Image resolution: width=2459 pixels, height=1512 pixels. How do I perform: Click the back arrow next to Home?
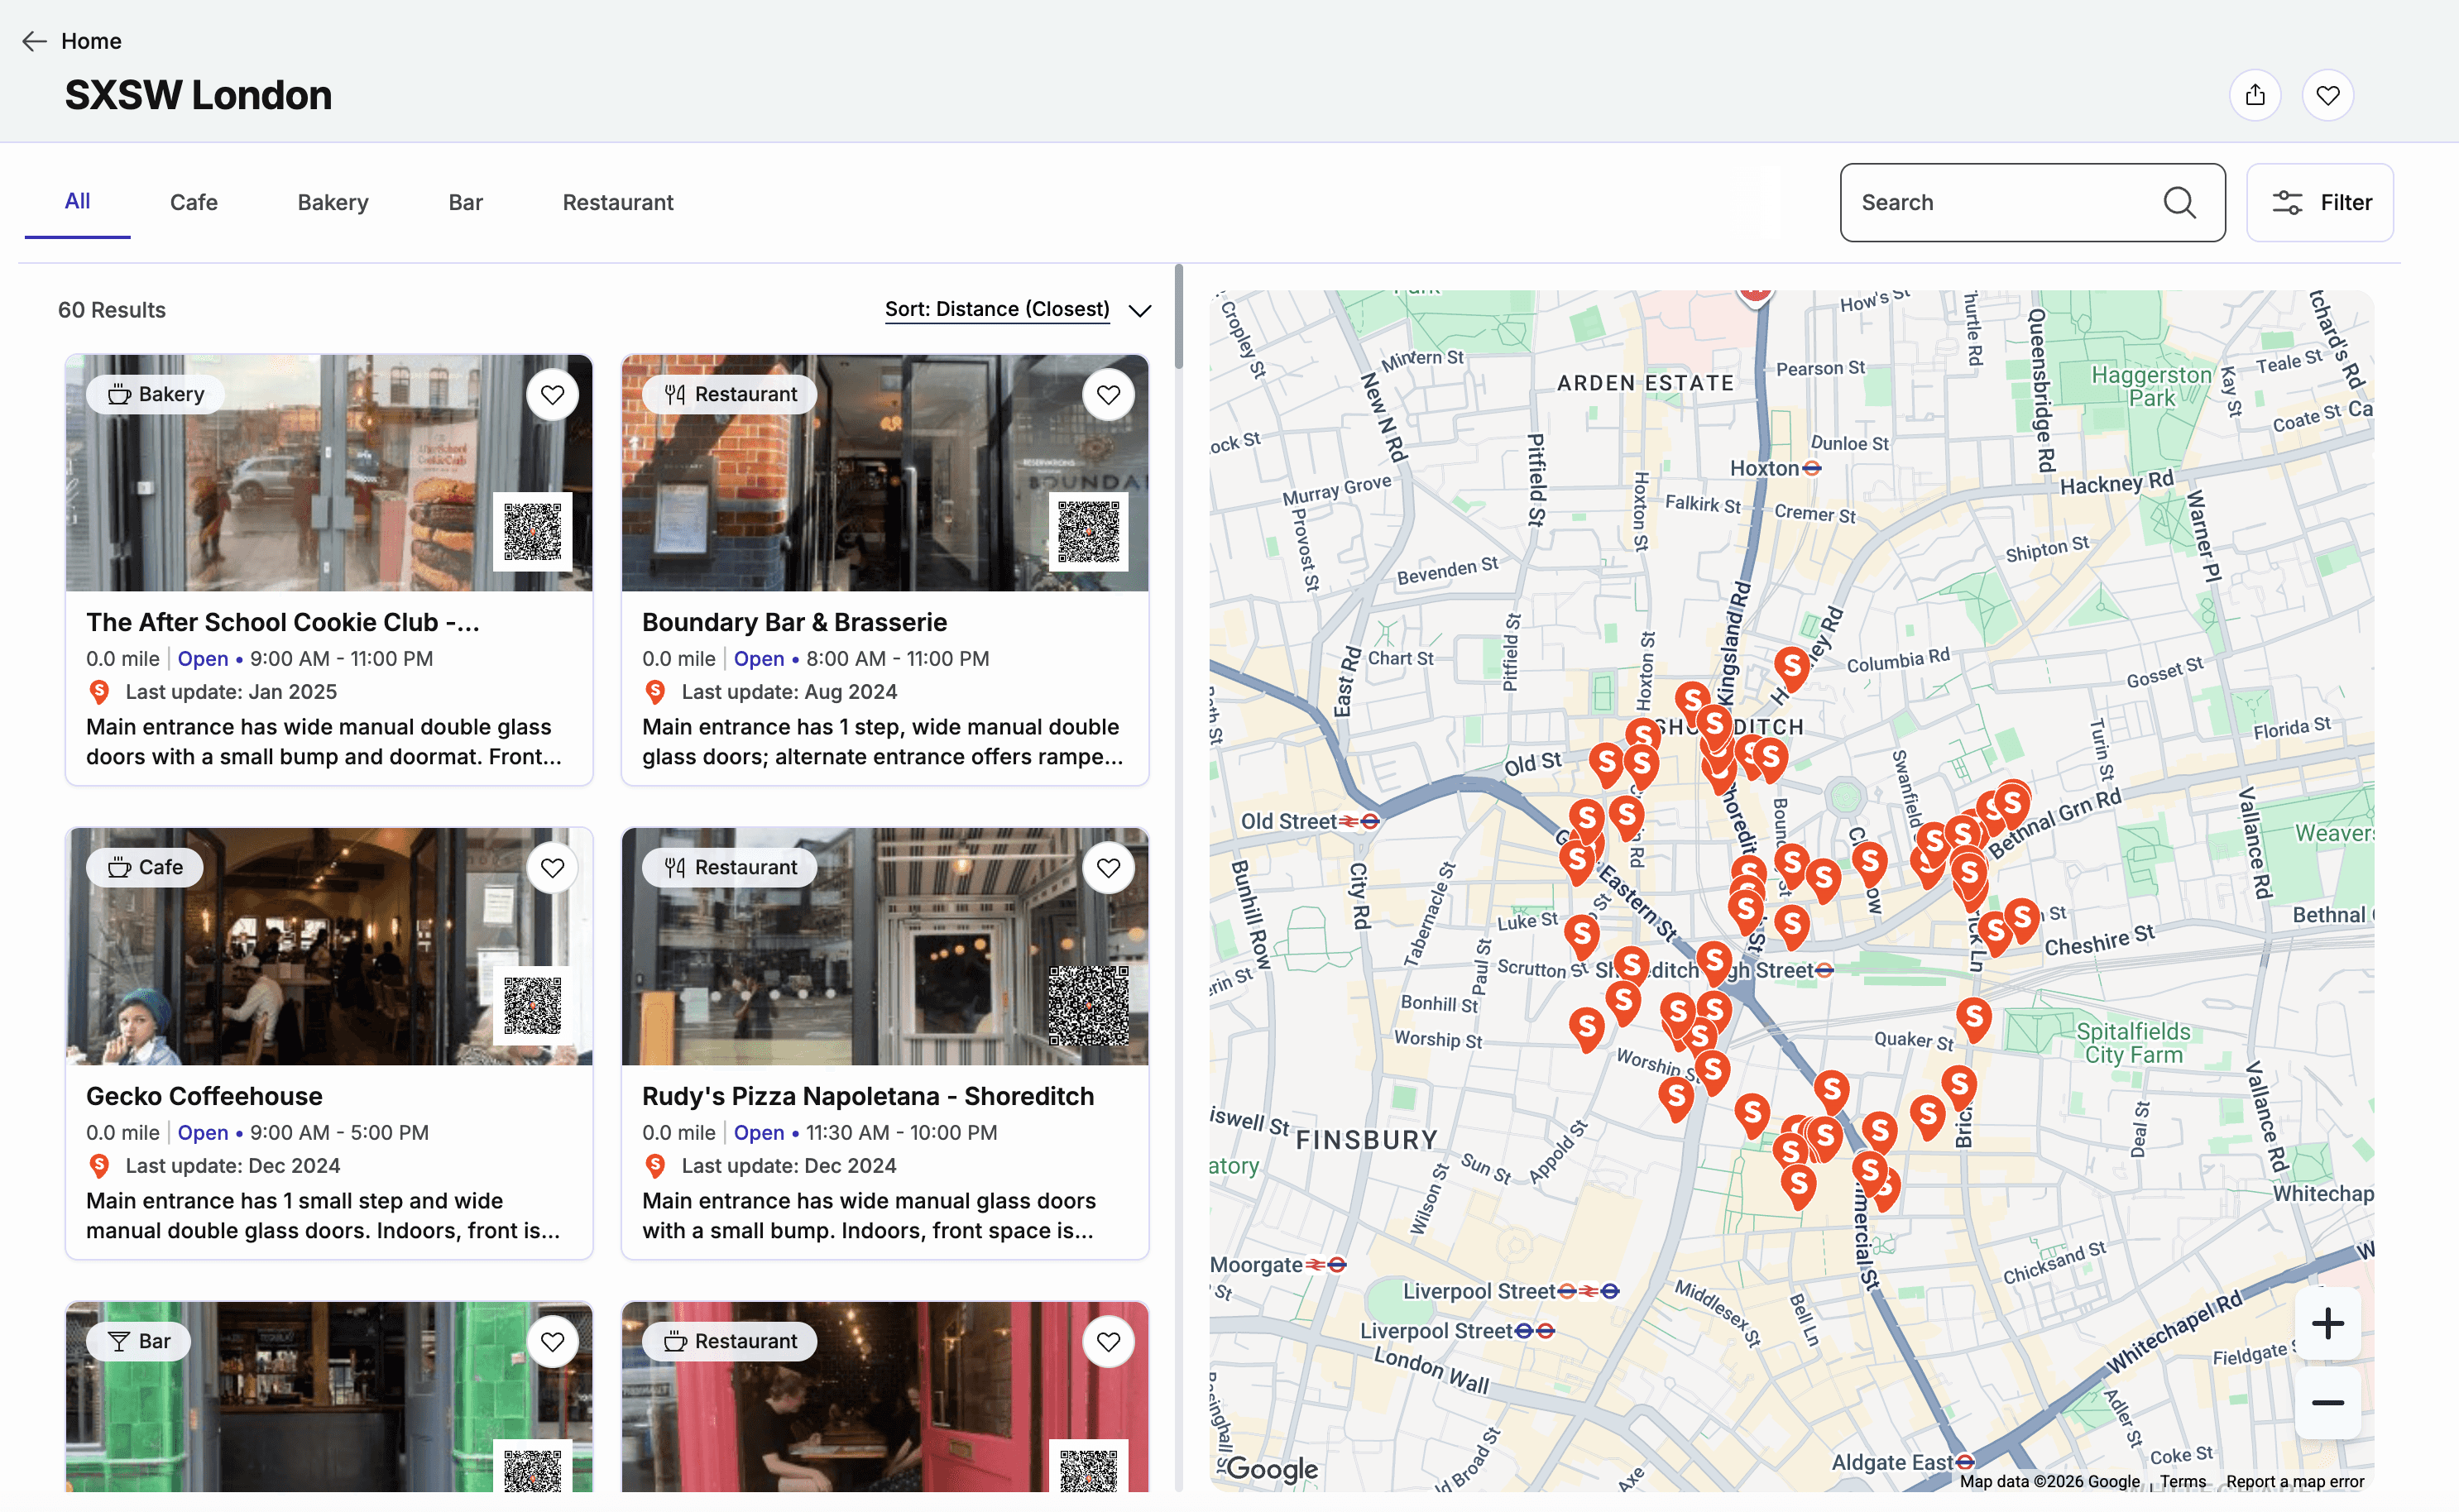pos(34,41)
